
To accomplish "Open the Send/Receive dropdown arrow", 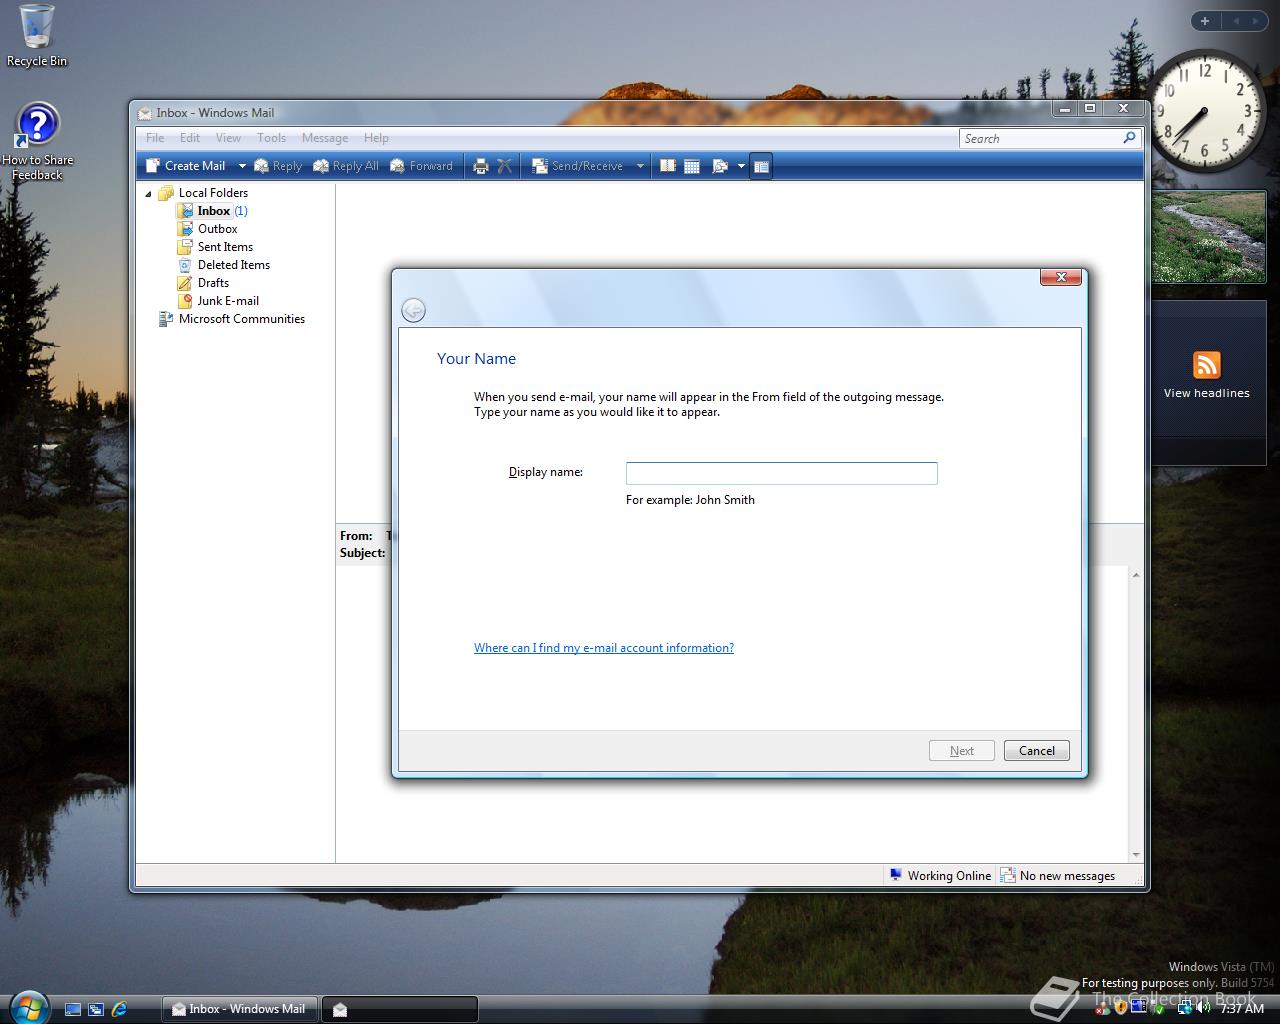I will (640, 166).
